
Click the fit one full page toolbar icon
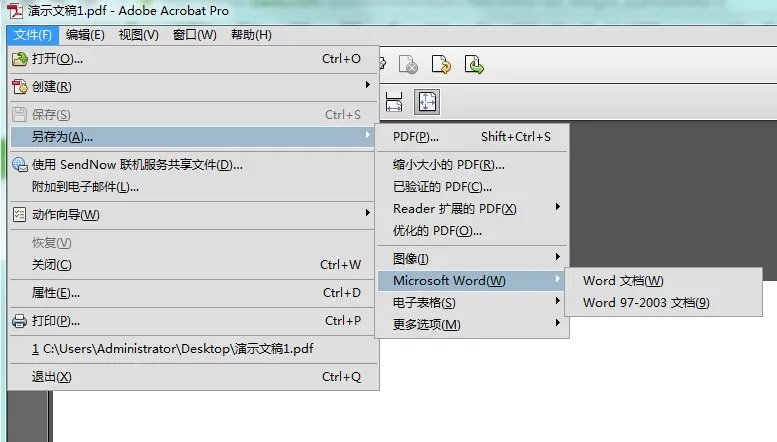tap(427, 102)
